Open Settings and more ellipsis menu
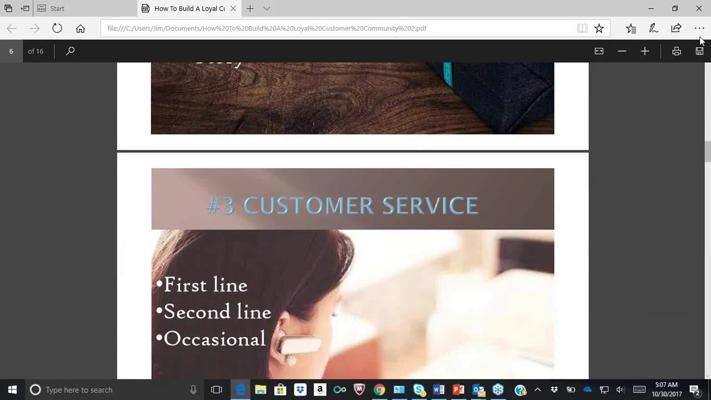 point(699,28)
